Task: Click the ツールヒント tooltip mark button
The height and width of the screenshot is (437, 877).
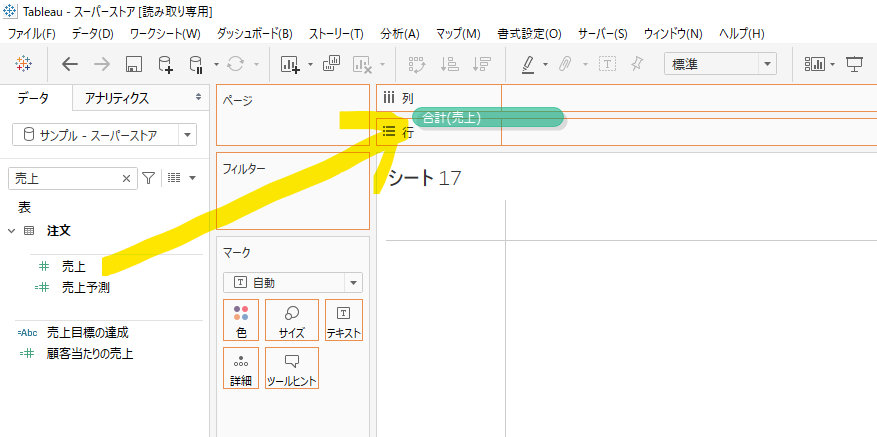Action: 291,368
